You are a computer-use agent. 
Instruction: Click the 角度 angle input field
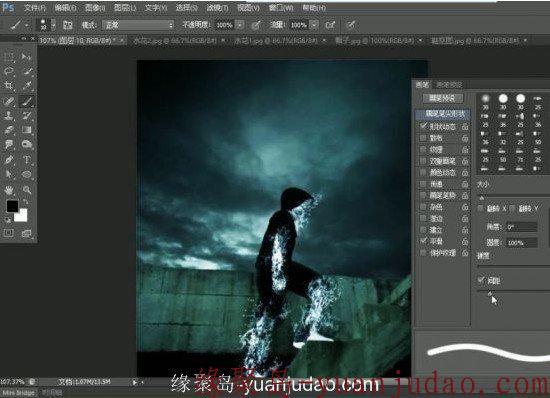point(522,227)
